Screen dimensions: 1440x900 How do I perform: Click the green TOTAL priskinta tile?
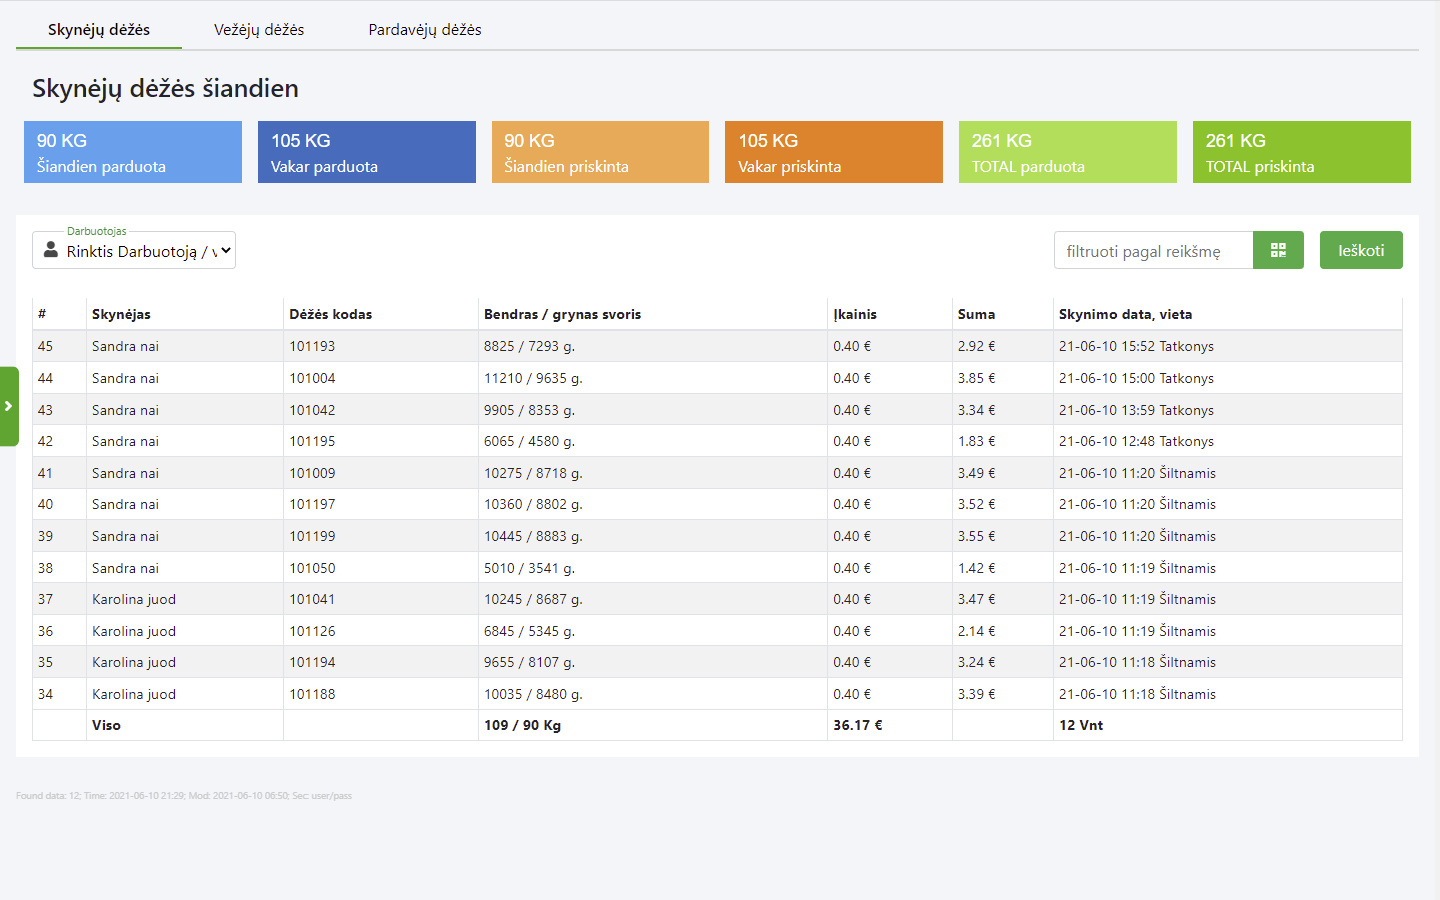(1301, 152)
